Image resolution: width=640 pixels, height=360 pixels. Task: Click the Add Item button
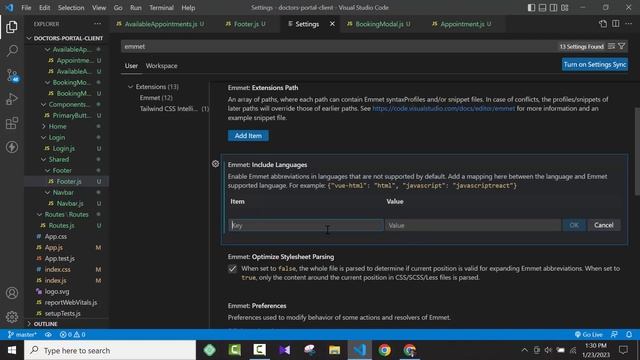pyautogui.click(x=248, y=136)
